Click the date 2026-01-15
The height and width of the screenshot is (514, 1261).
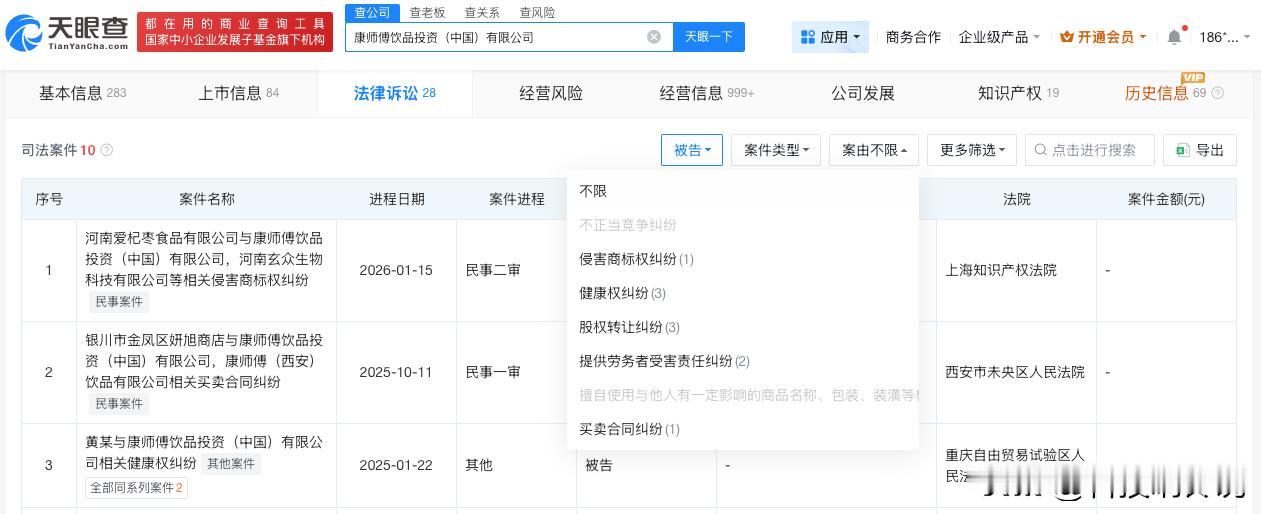[x=396, y=270]
